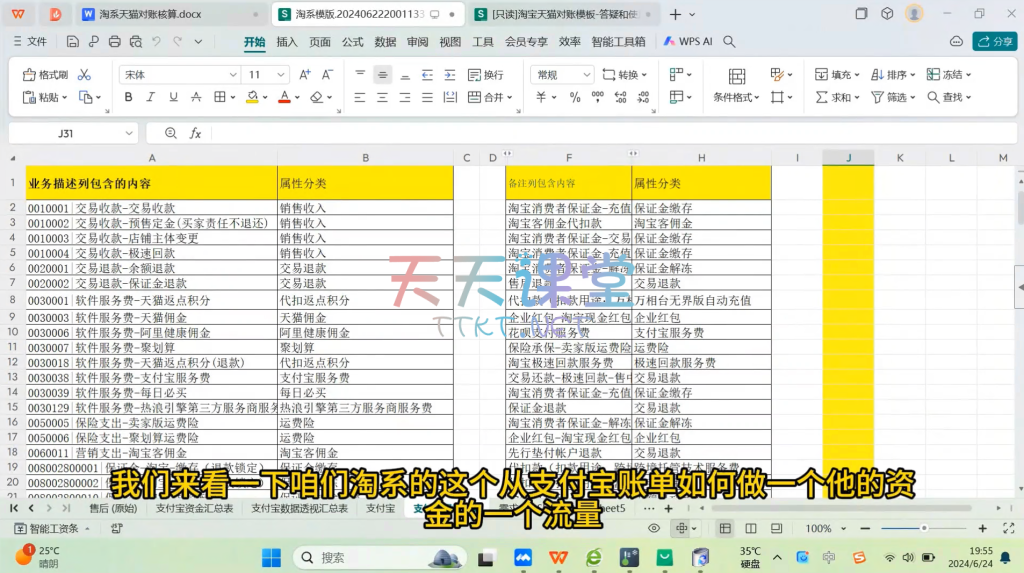The height and width of the screenshot is (573, 1024).
Task: Expand the font size dropdown showing 11
Action: click(266, 75)
